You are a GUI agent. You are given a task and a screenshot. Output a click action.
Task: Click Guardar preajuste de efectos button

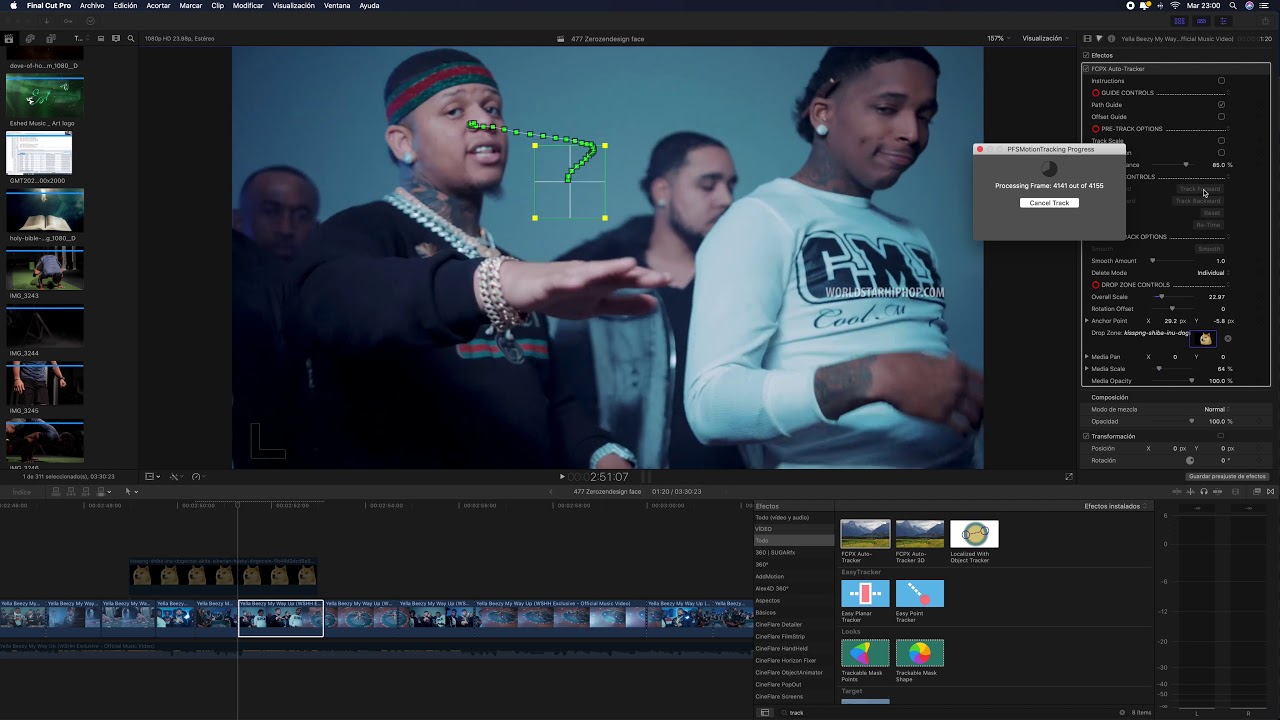[1228, 476]
